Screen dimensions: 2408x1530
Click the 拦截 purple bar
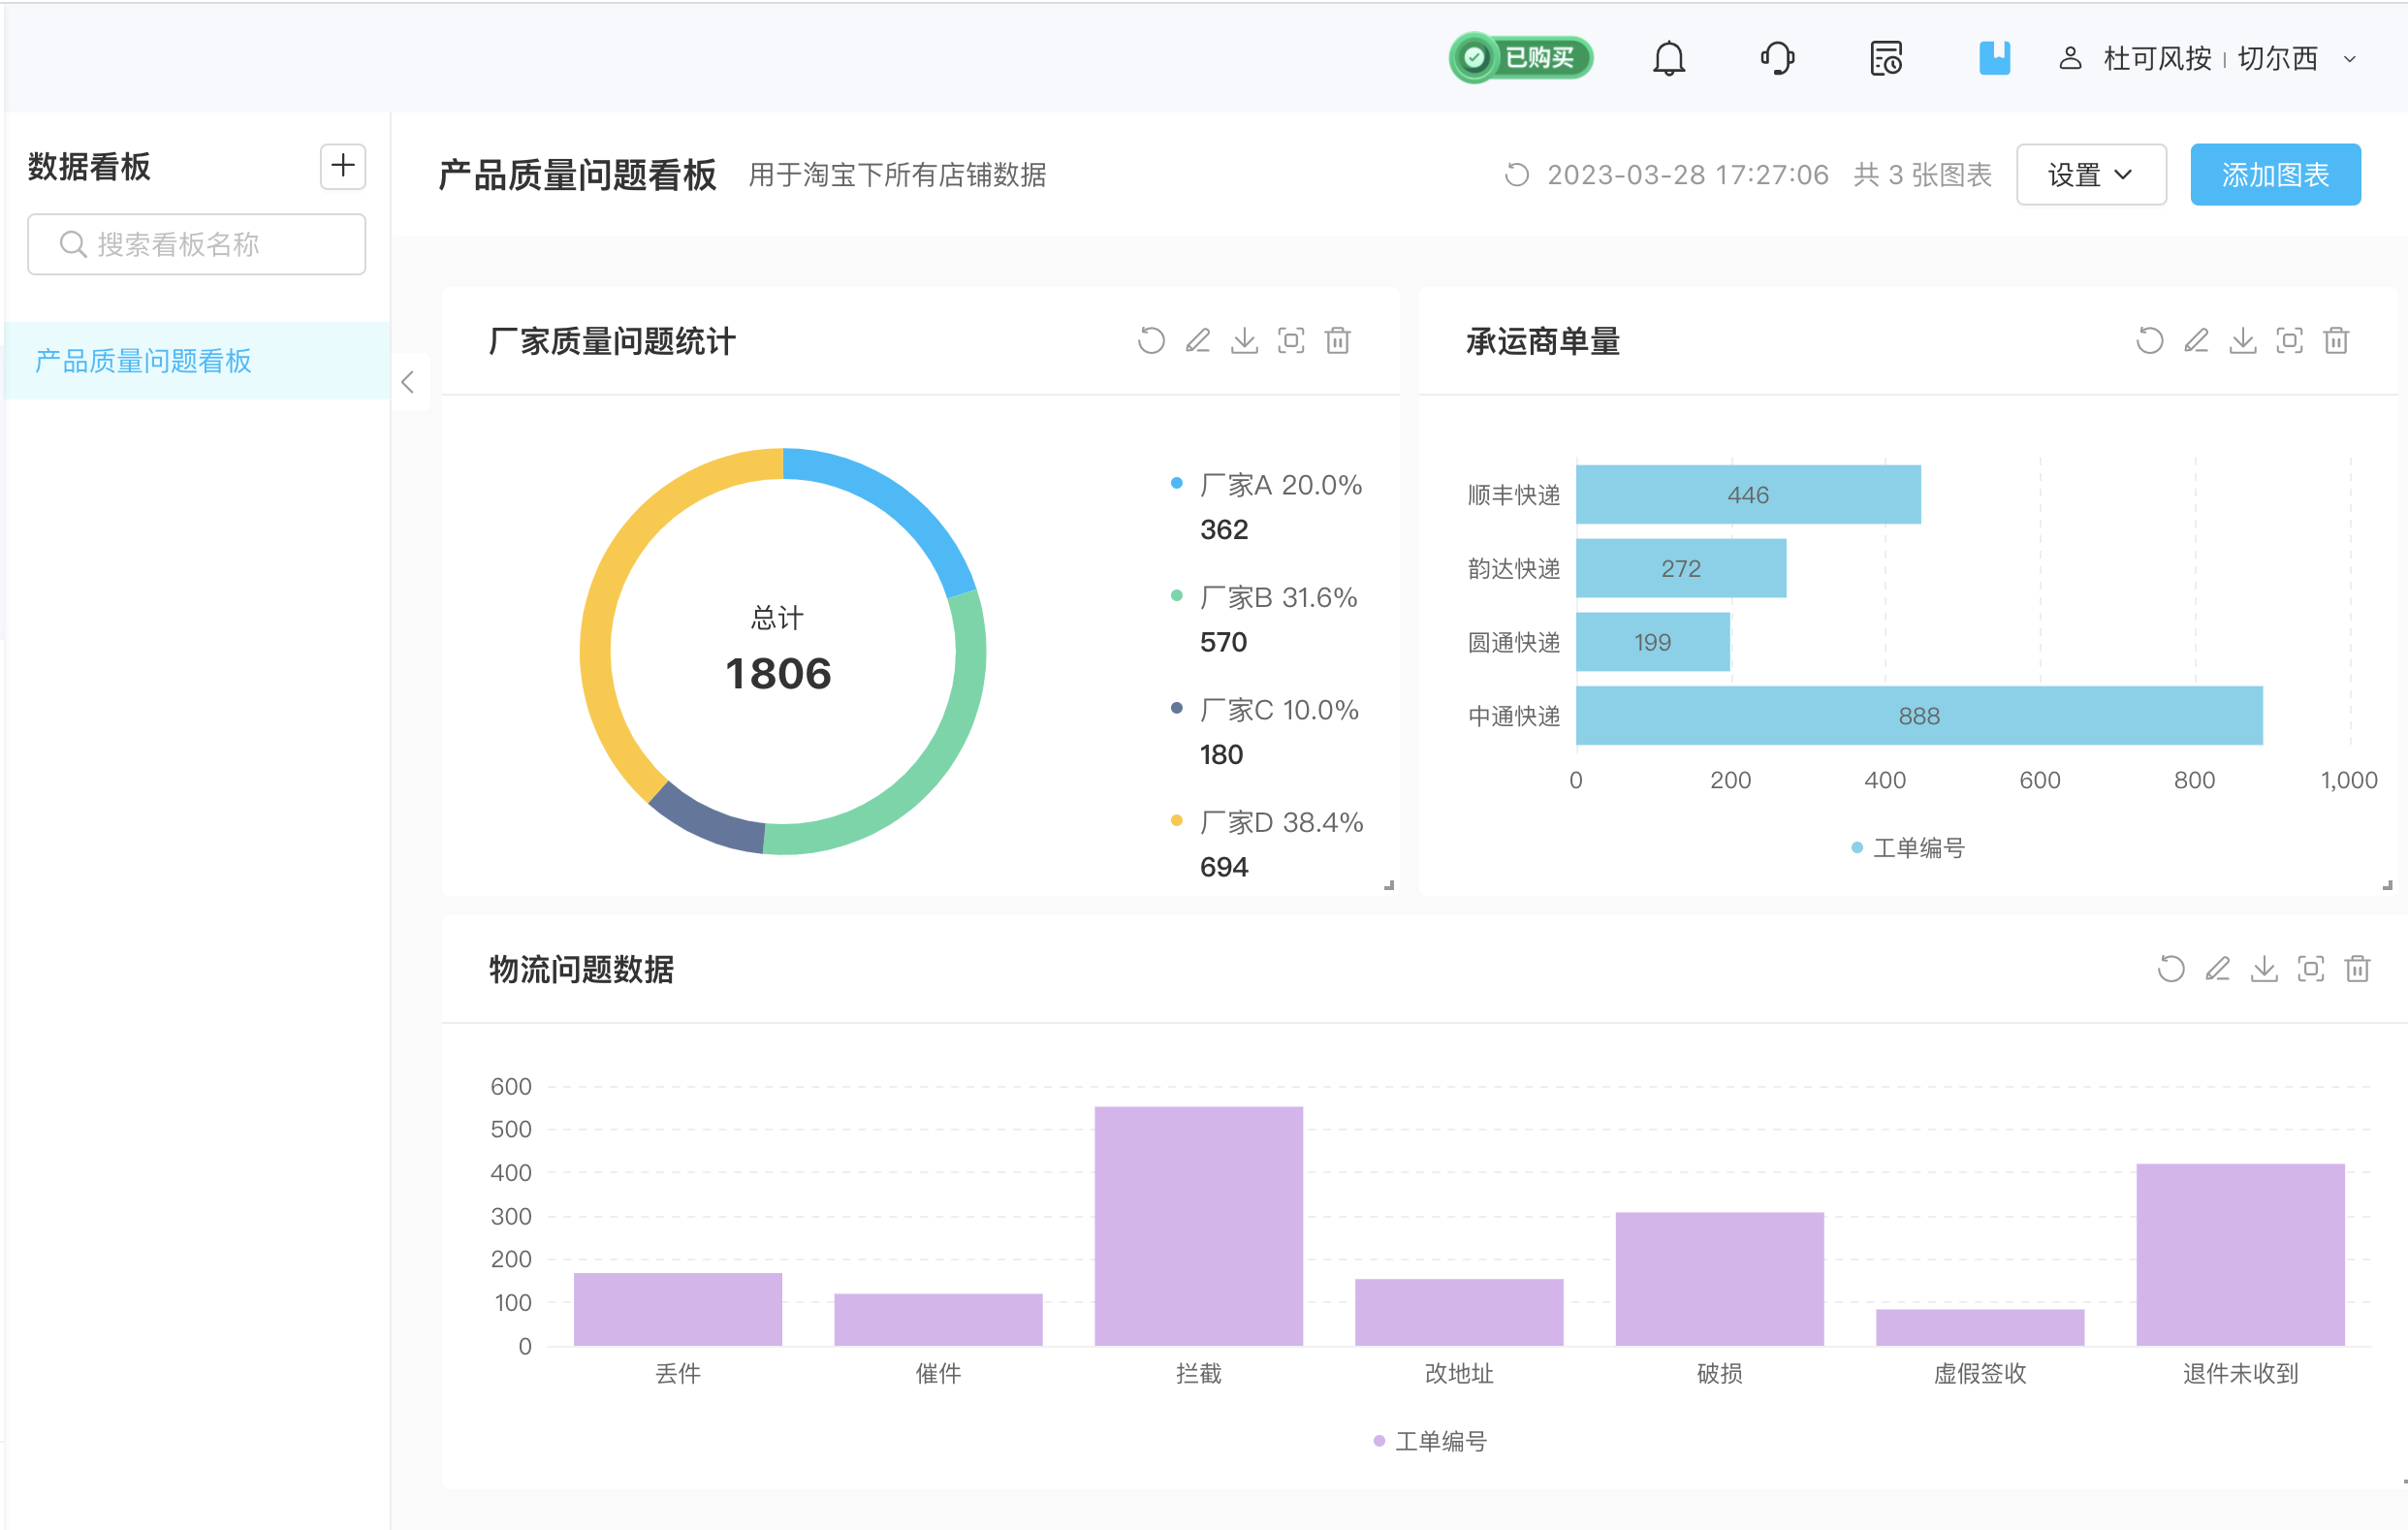click(x=1199, y=1226)
